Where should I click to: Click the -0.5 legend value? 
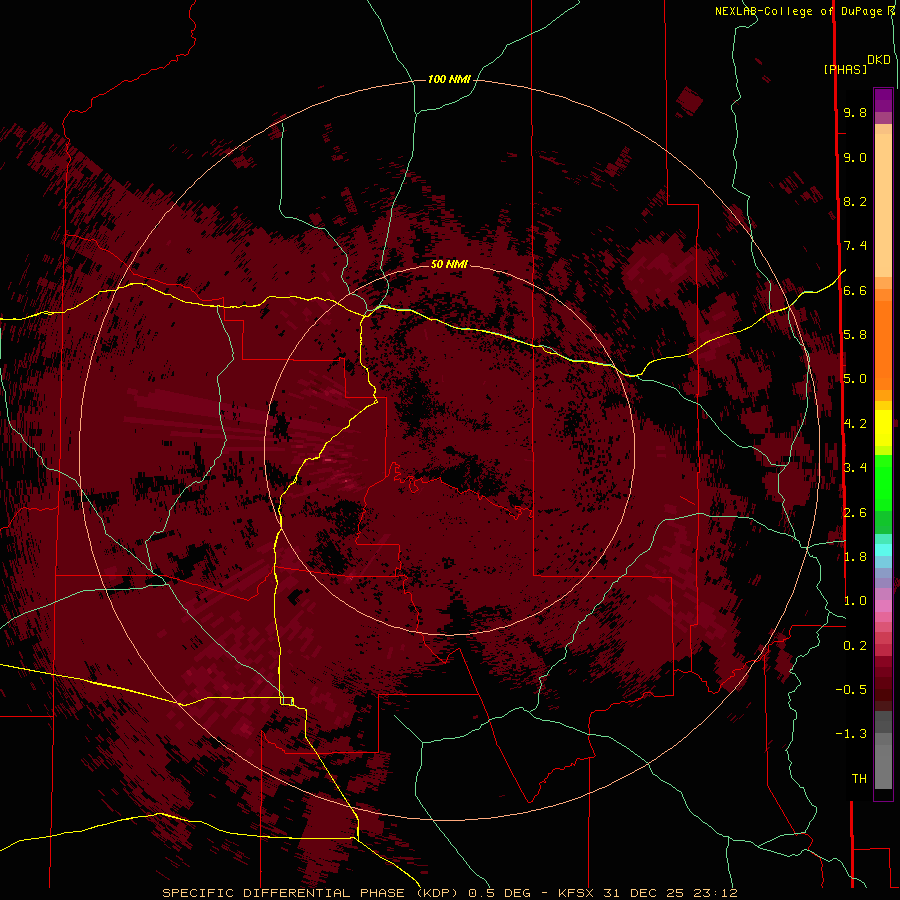[851, 690]
